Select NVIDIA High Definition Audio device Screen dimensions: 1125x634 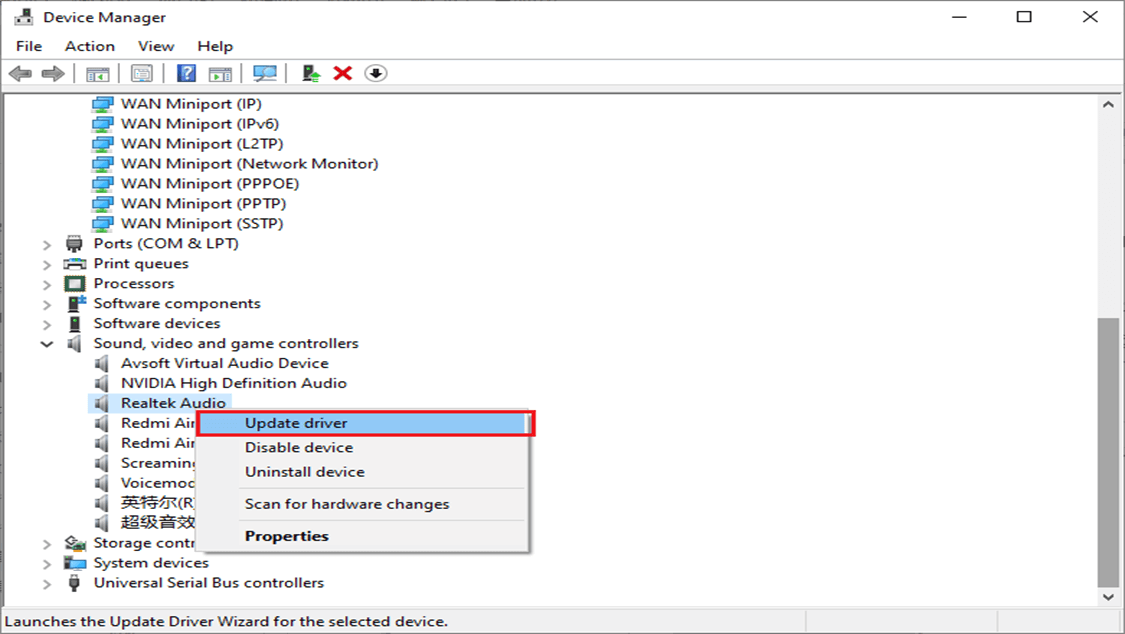(233, 383)
